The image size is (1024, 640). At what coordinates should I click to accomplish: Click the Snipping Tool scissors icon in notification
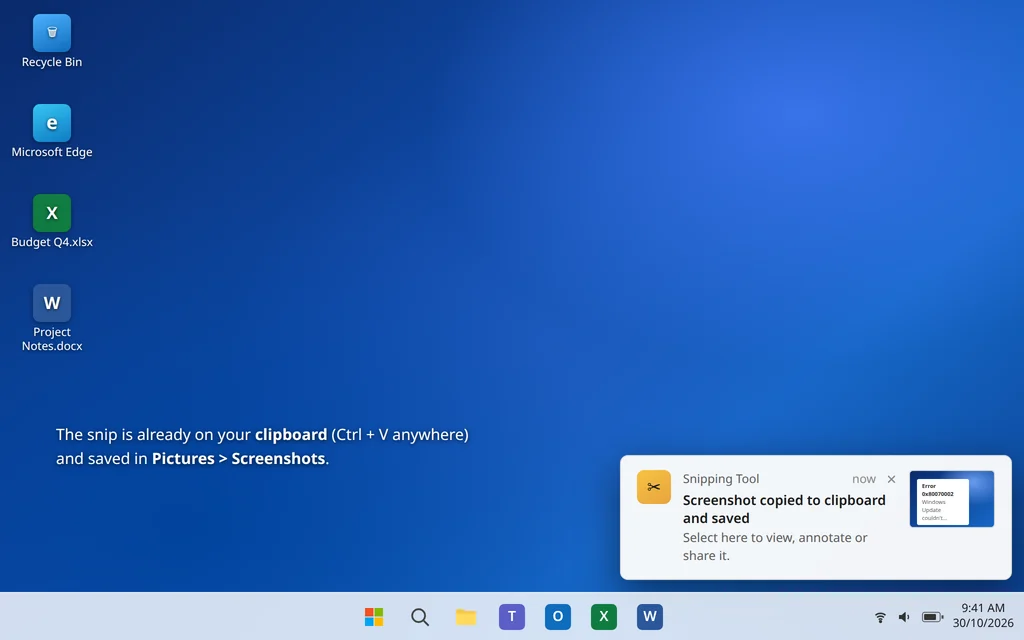tap(654, 487)
